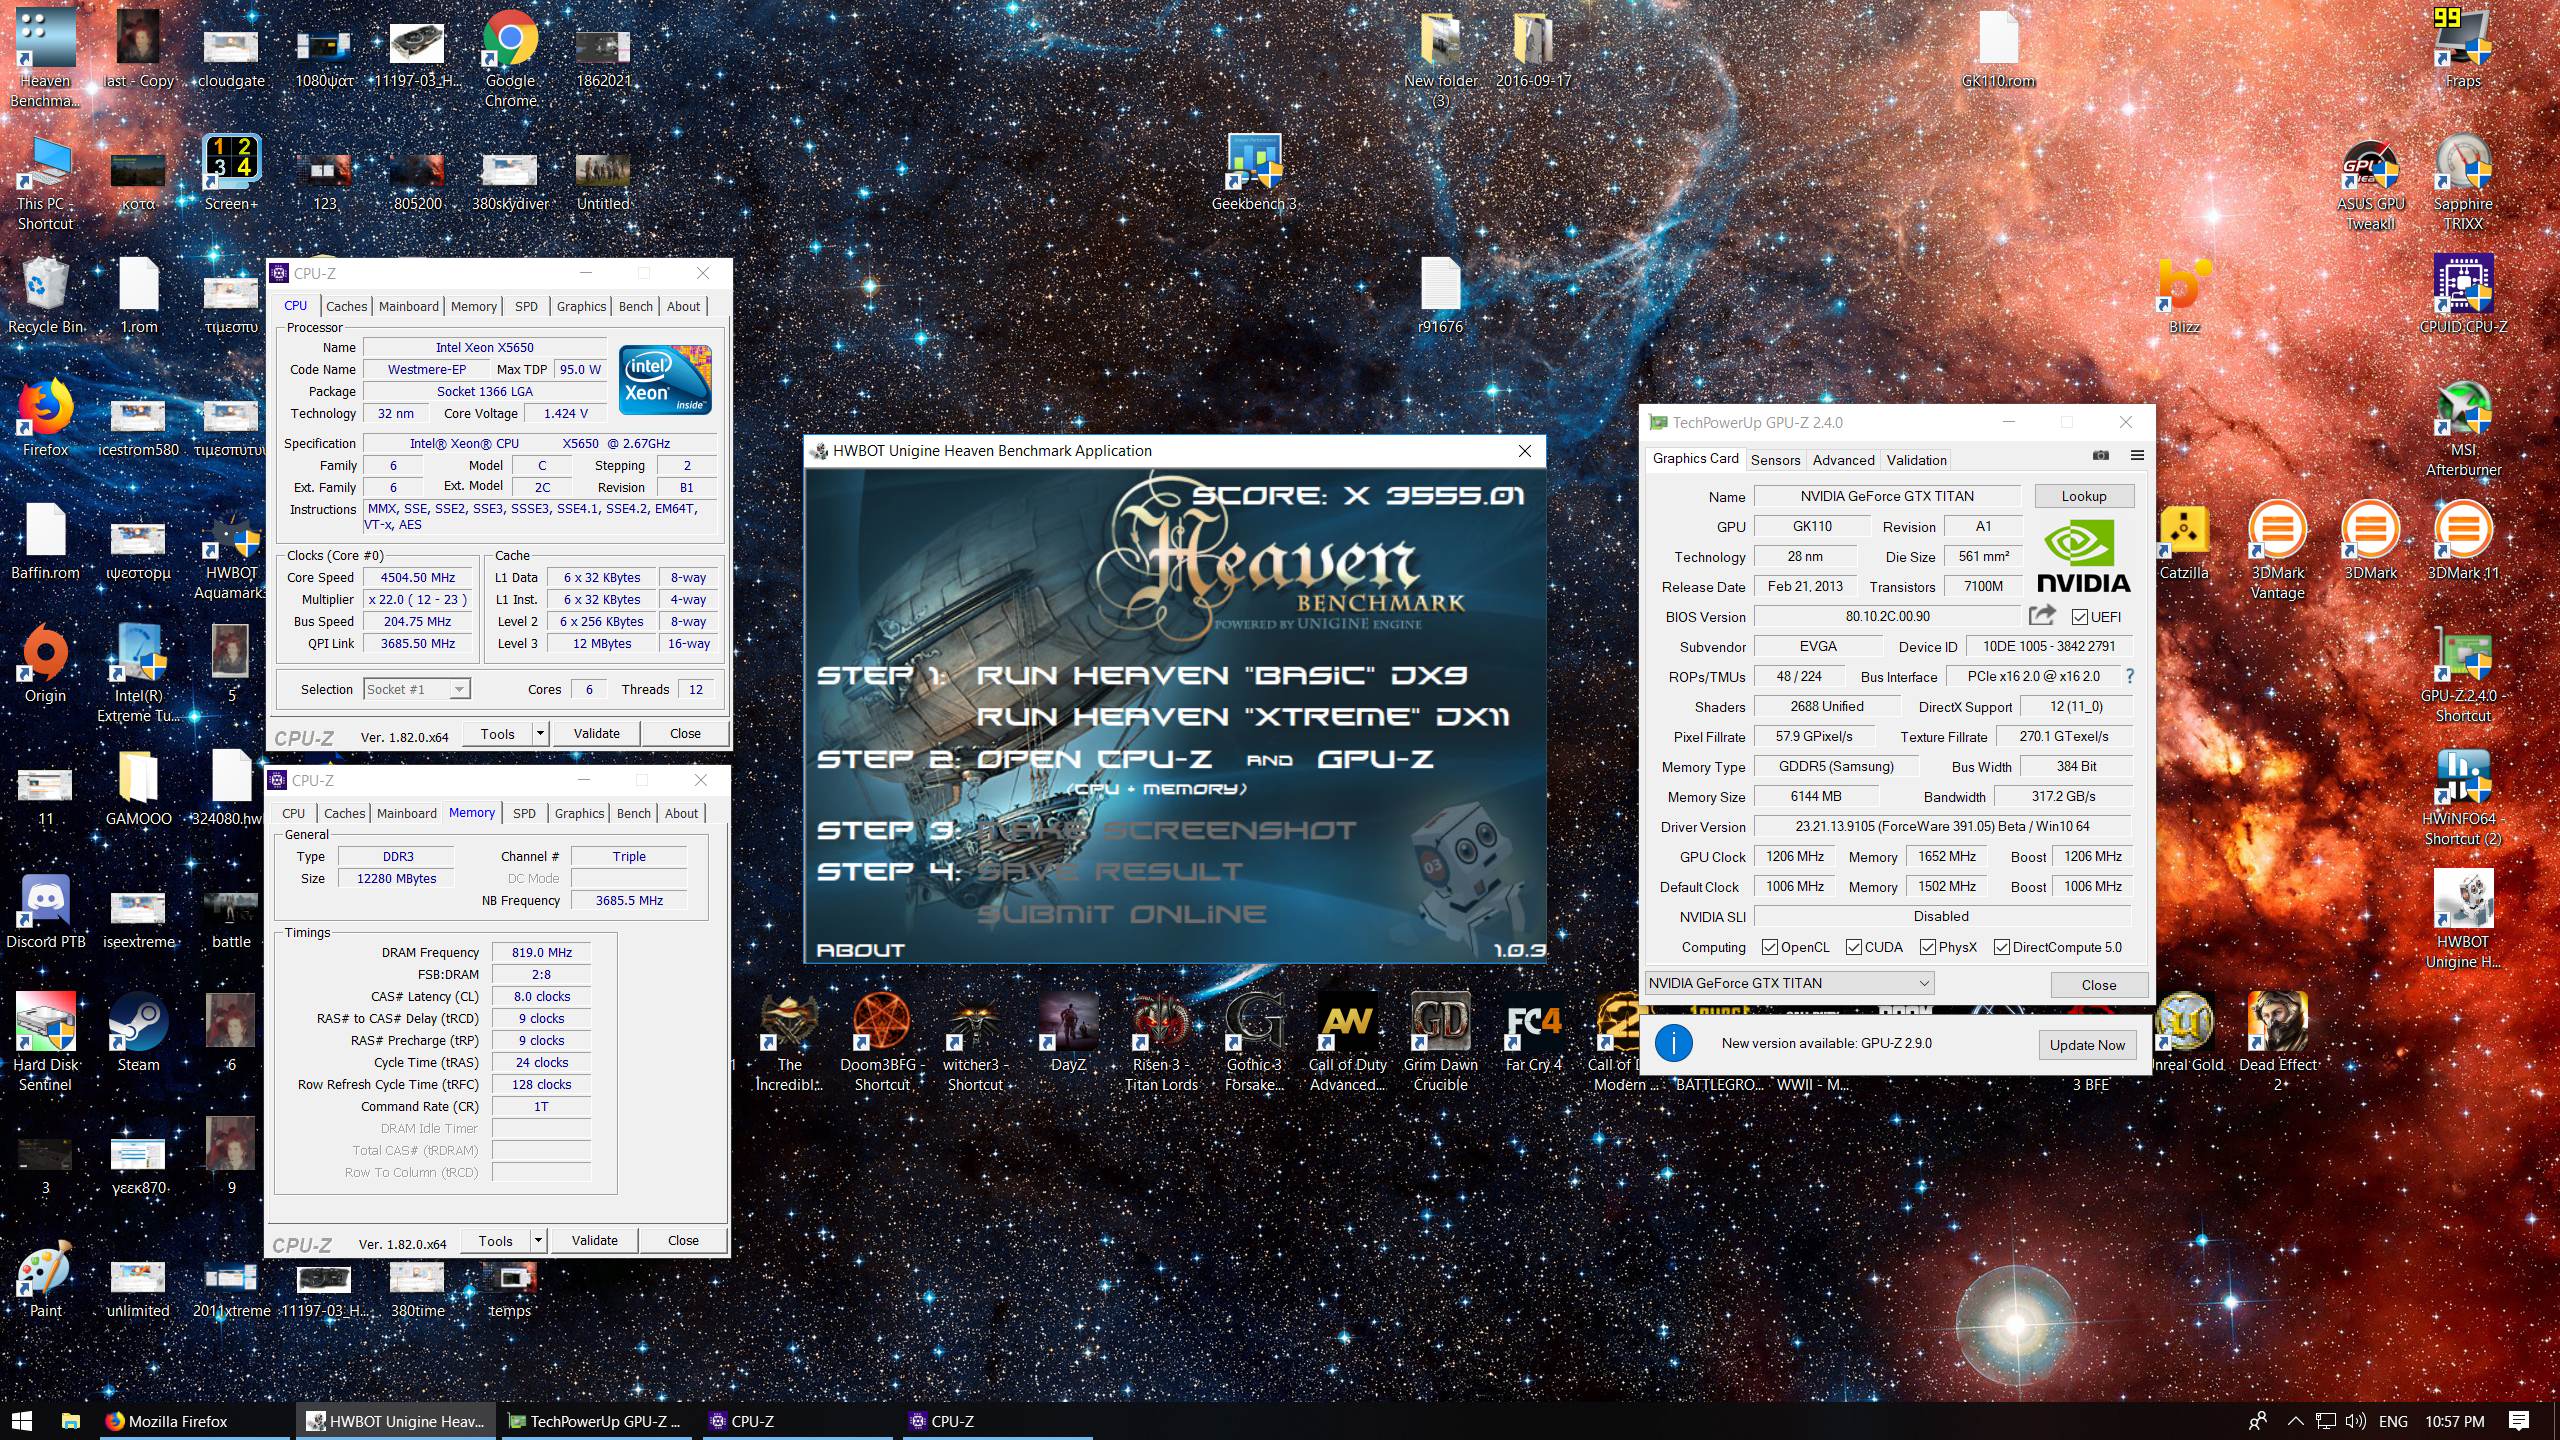Click the GPU name field NVIDIA GeForce GTX TITAN

pyautogui.click(x=1887, y=496)
